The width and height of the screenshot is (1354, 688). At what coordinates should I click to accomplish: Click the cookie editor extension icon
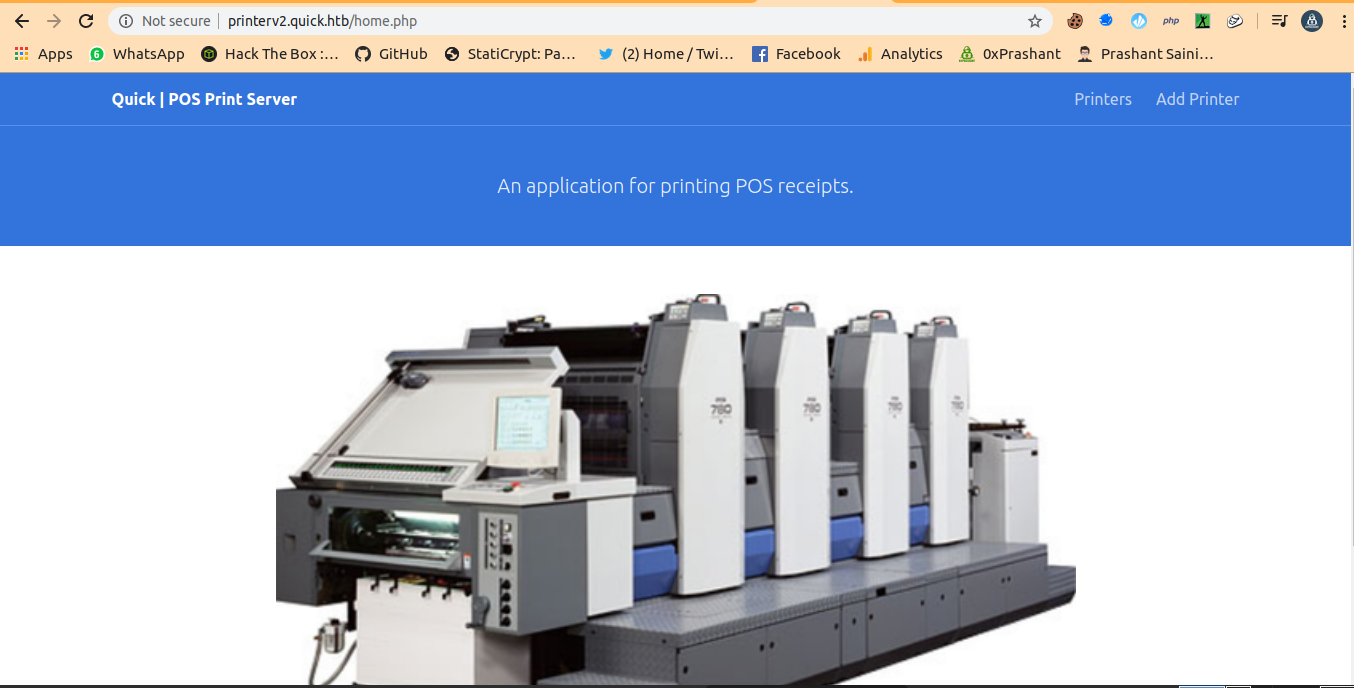click(1075, 21)
